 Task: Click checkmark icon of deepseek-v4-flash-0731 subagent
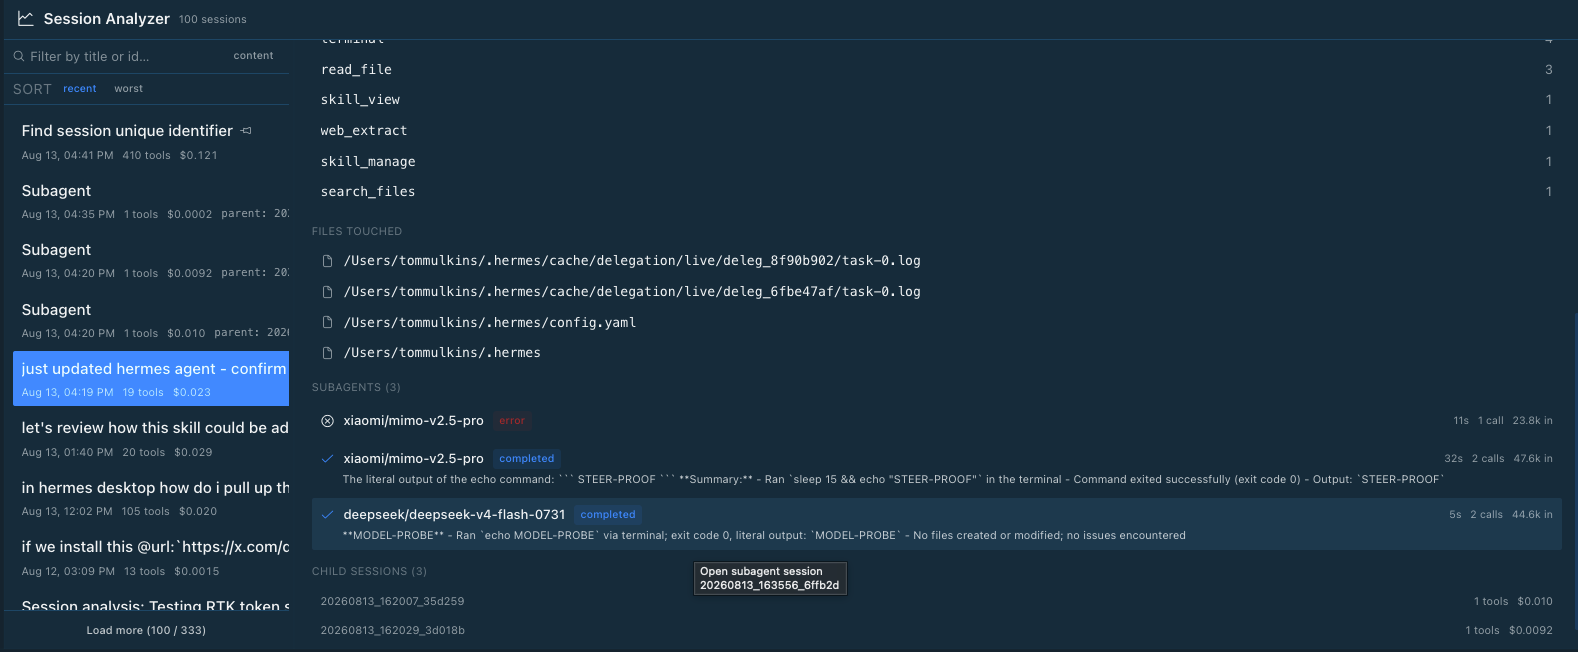pyautogui.click(x=327, y=515)
